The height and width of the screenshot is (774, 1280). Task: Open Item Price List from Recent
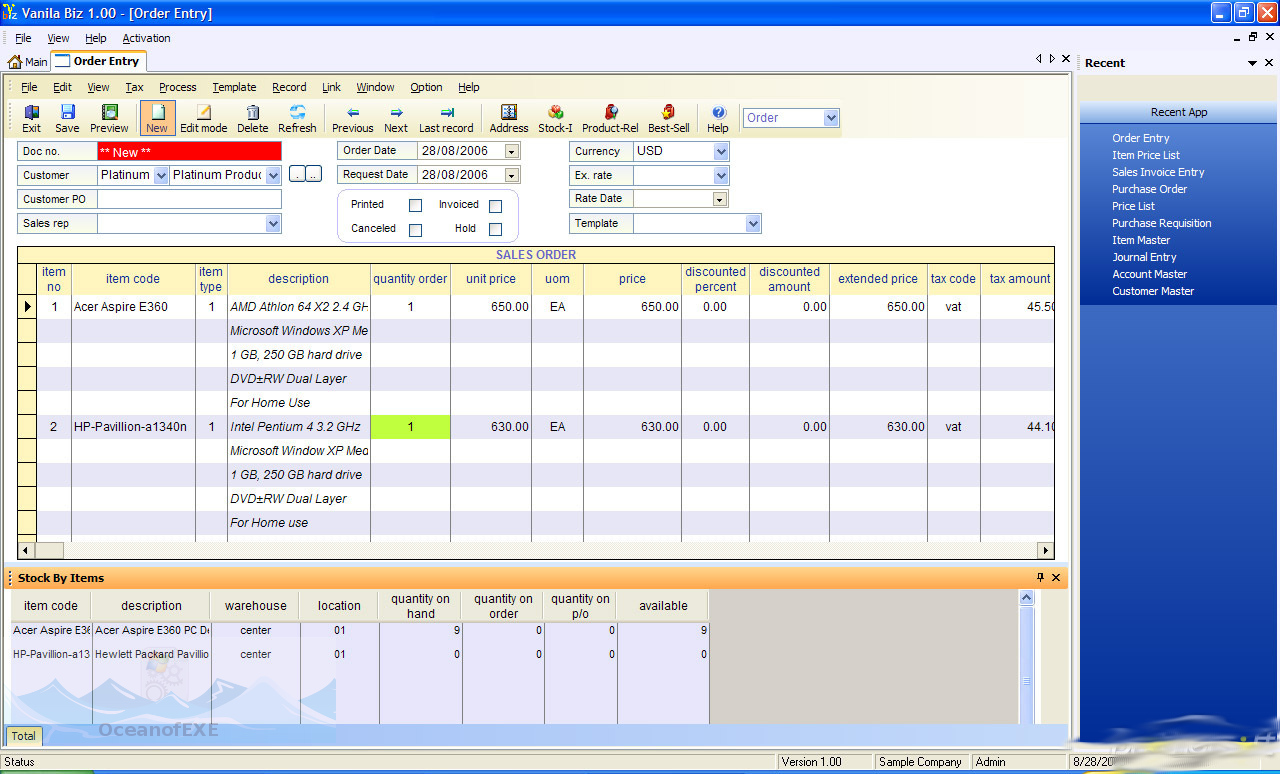point(1146,155)
